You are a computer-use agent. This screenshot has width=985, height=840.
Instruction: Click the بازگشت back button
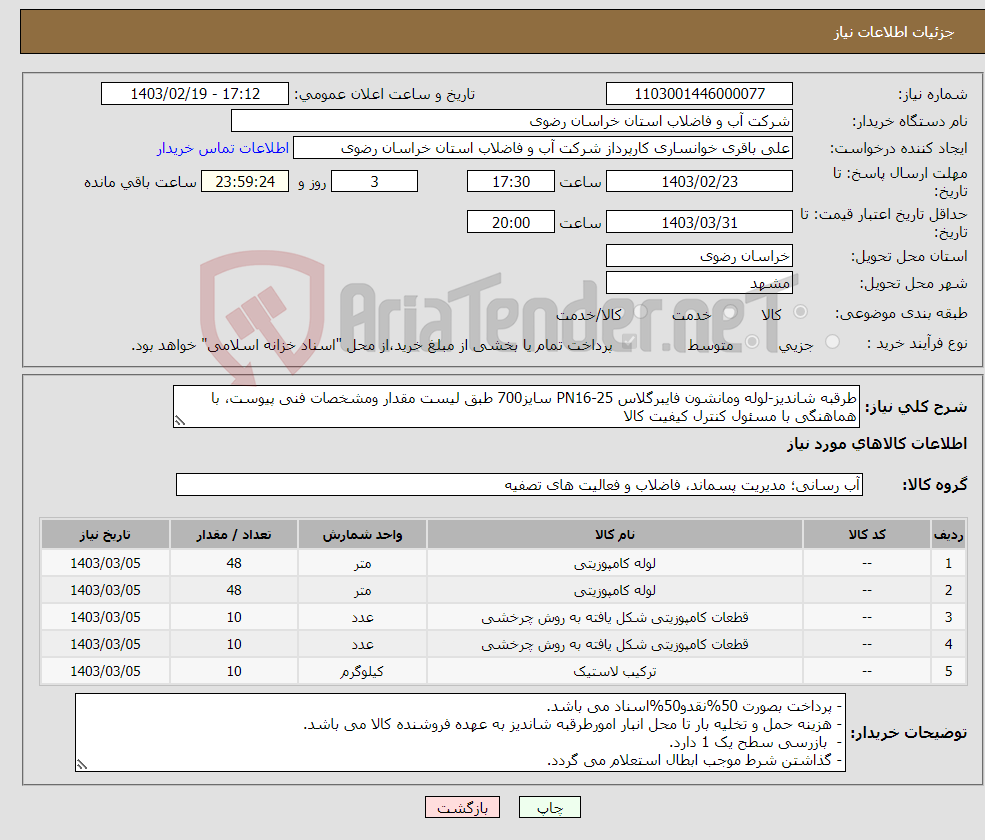[x=462, y=807]
